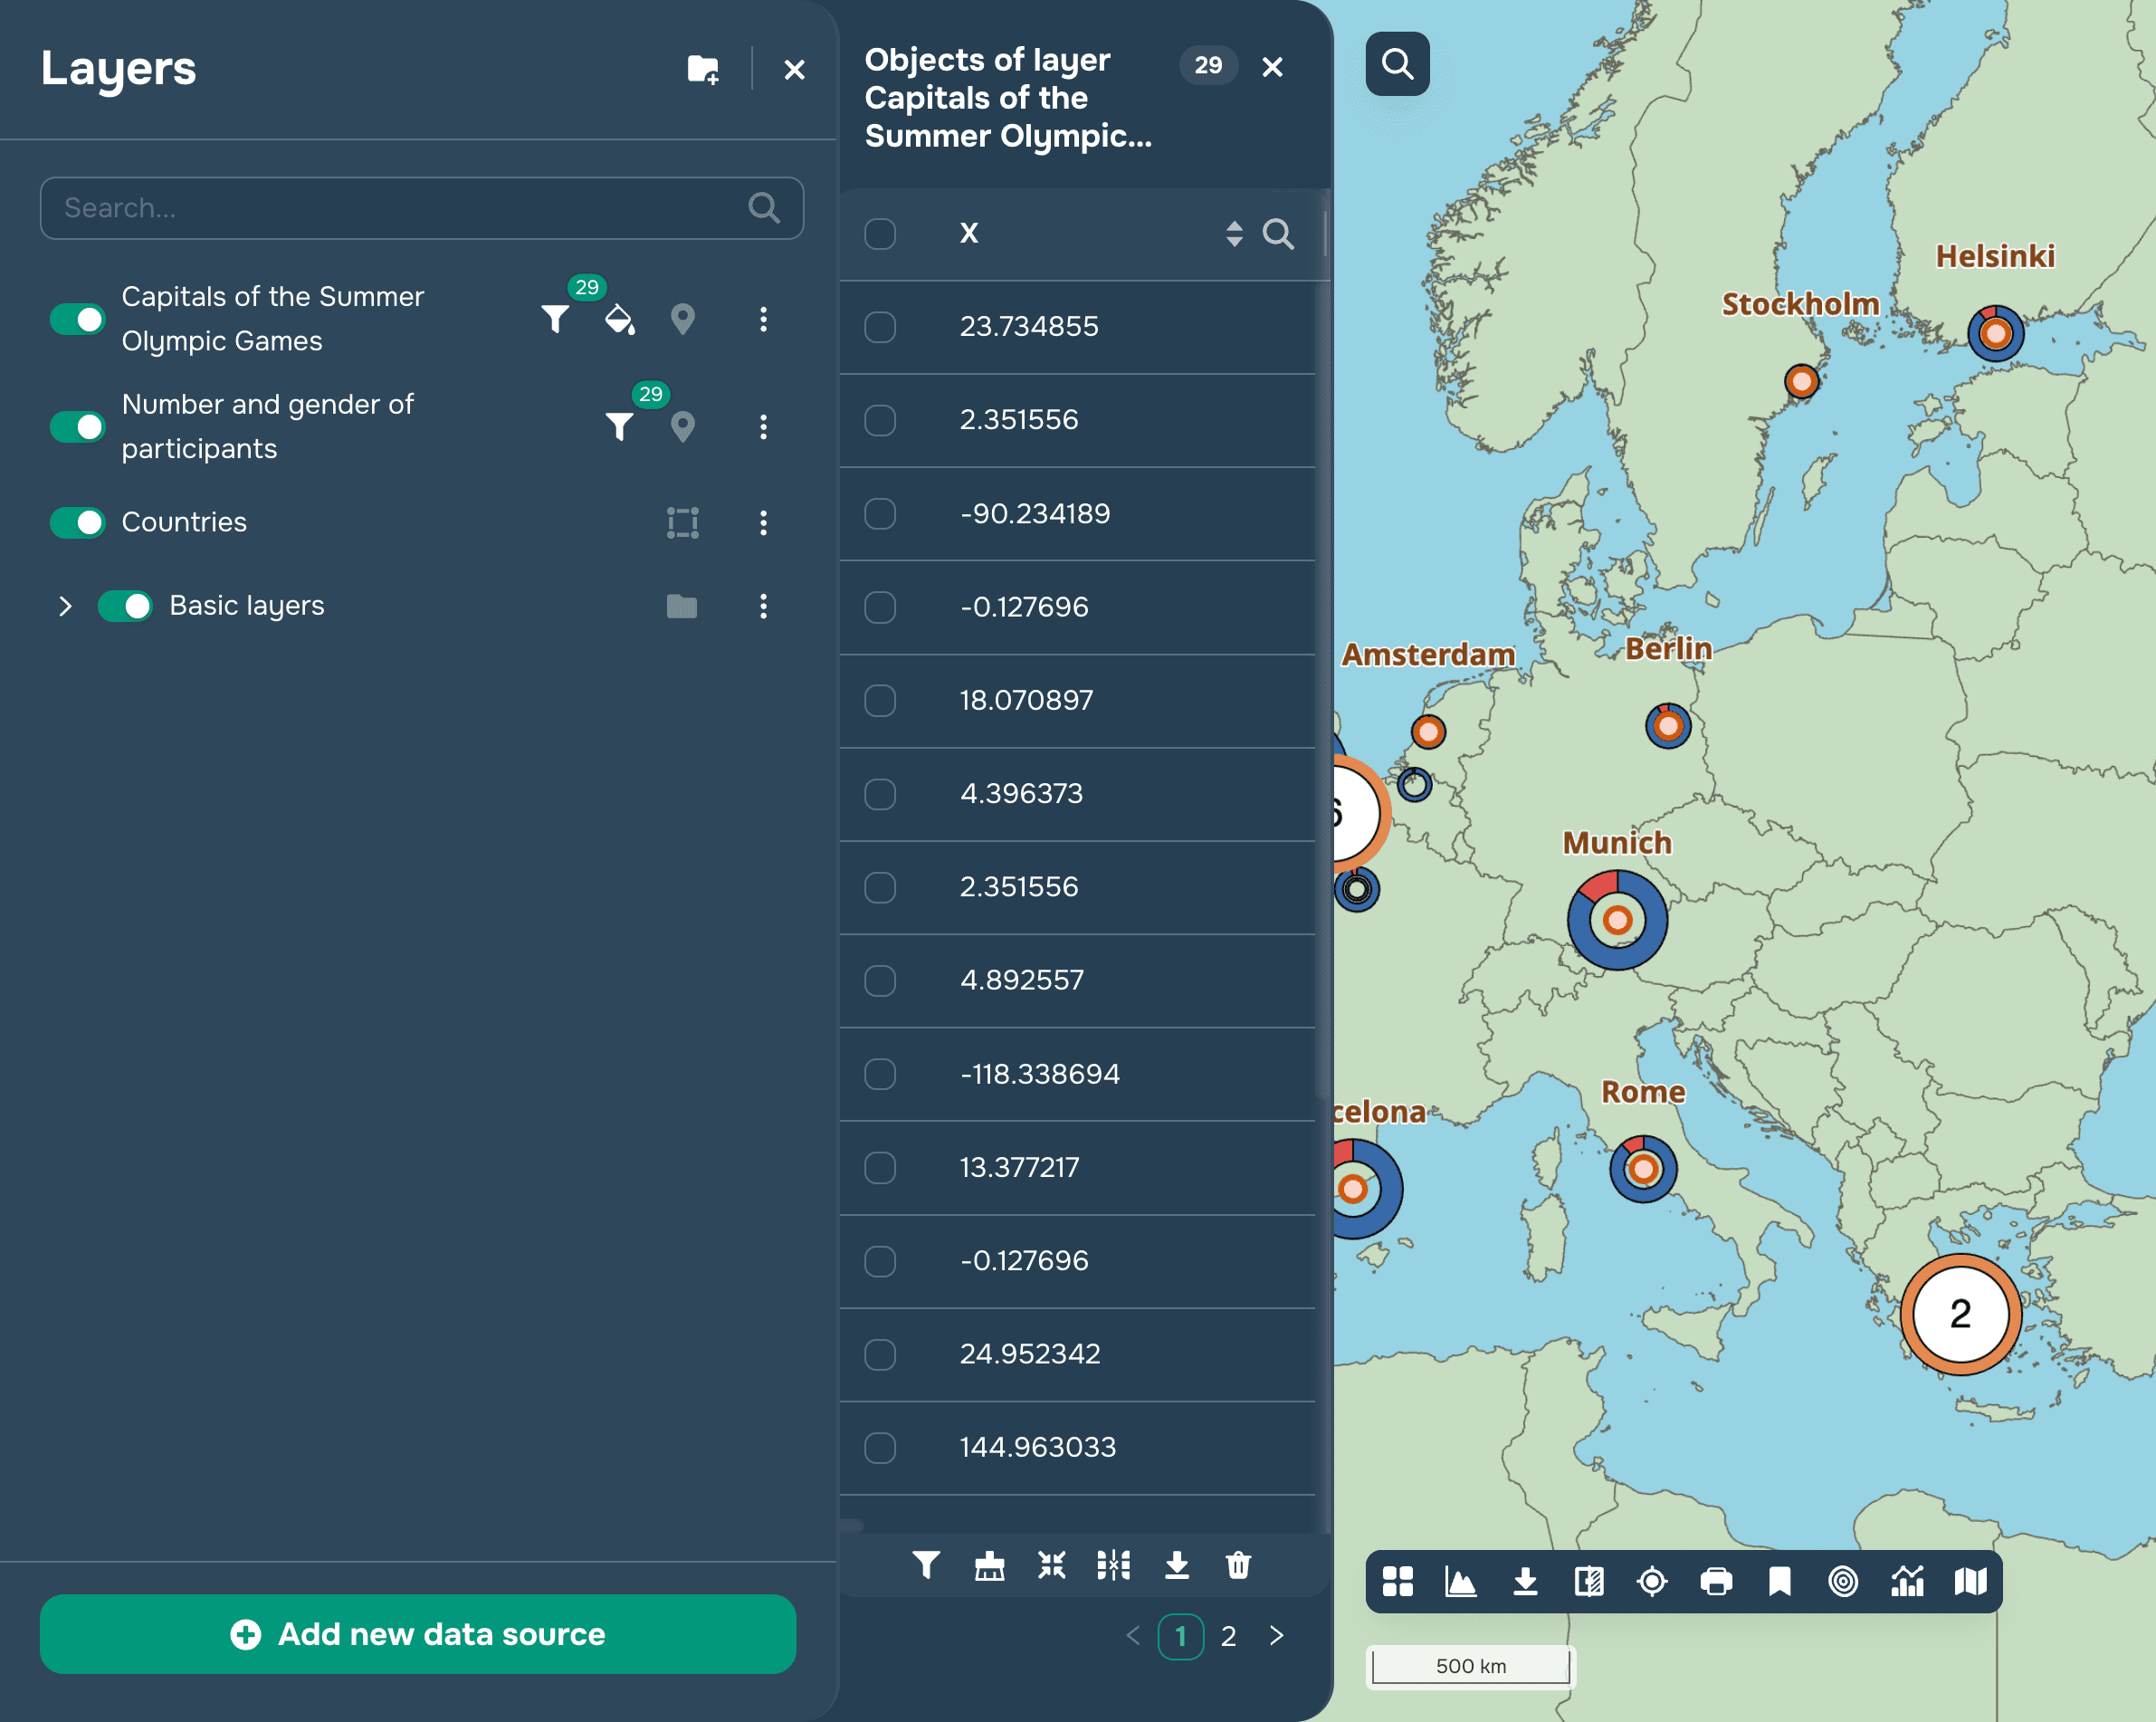Viewport: 2156px width, 1722px height.
Task: Click Add new data source button
Action: 418,1634
